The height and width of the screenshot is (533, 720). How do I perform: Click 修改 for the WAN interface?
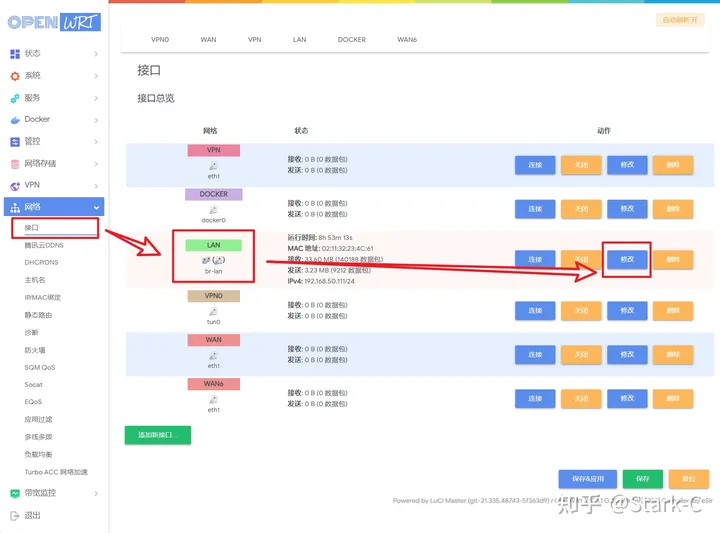tap(627, 354)
